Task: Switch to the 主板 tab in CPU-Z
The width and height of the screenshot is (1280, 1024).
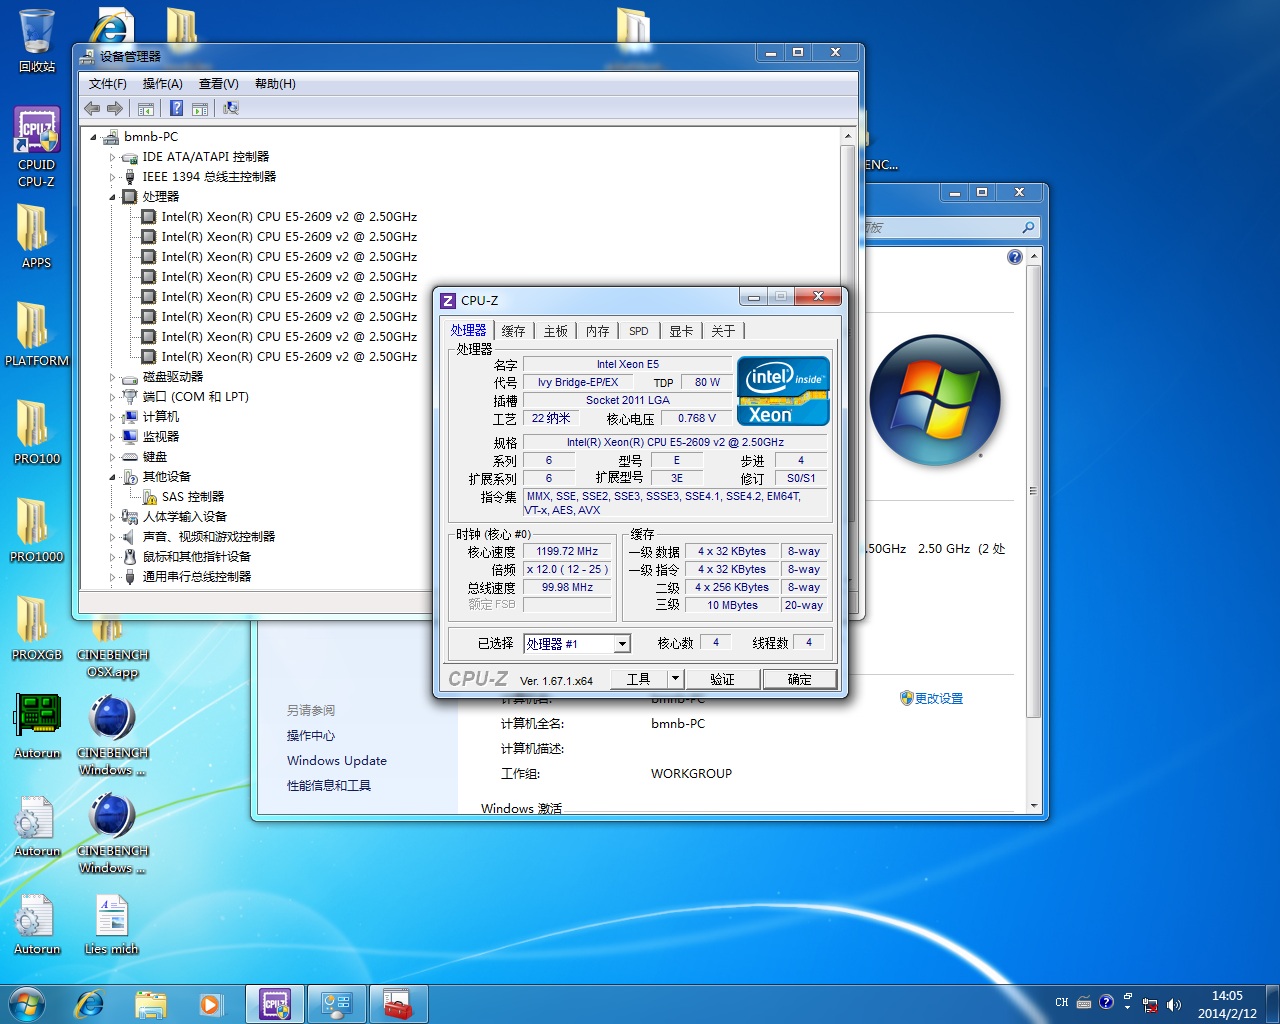Action: click(x=555, y=330)
